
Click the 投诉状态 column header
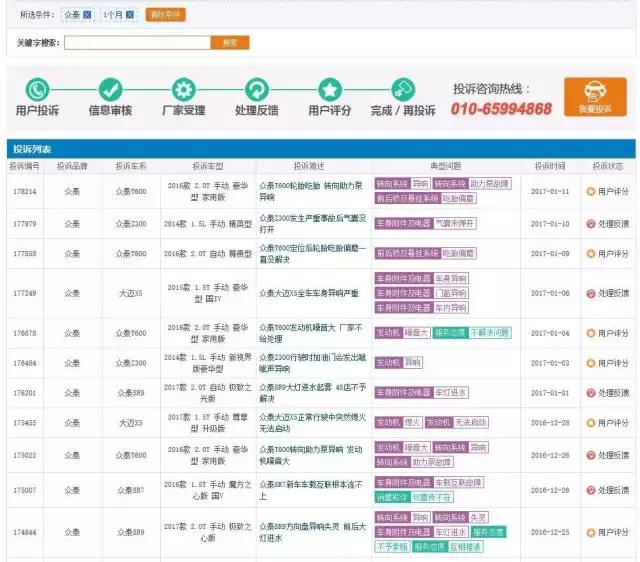[x=607, y=166]
